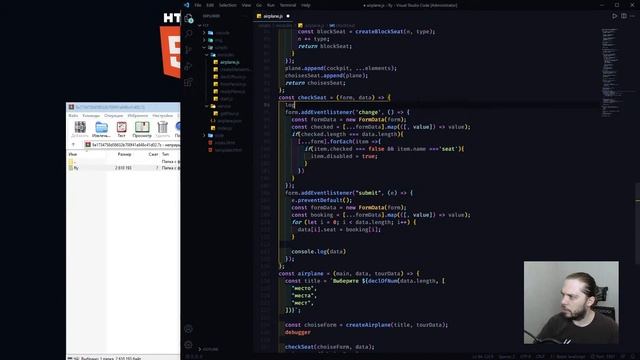Select the folder row sized 2 610 193
640x360 pixels.
click(124, 168)
